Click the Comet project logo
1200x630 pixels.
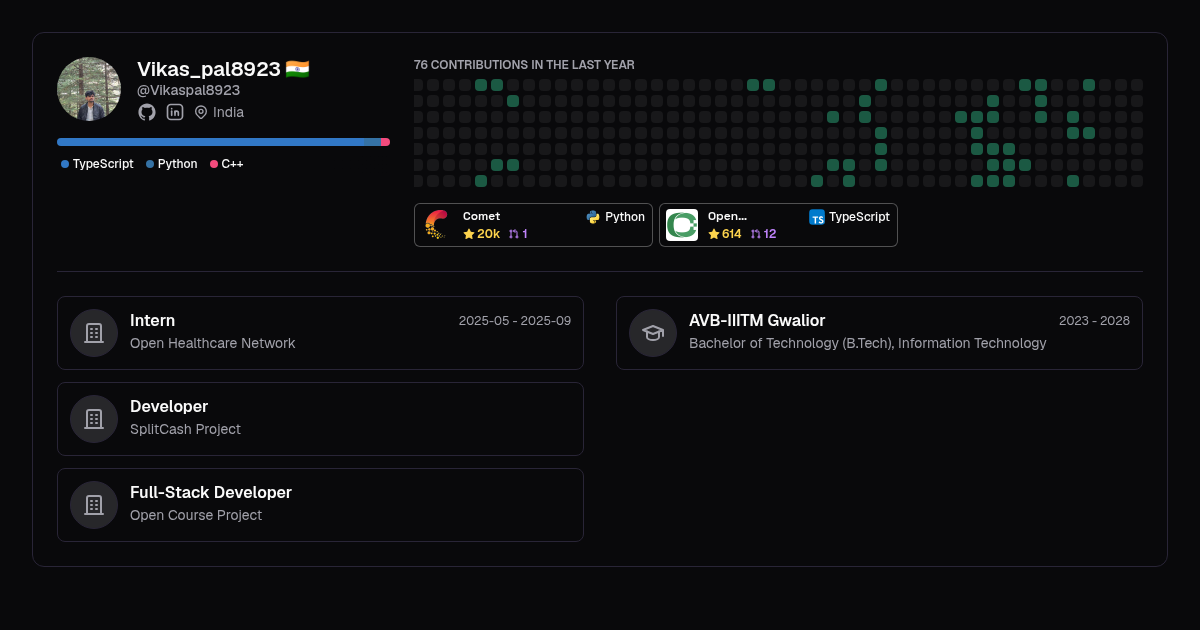pos(436,225)
